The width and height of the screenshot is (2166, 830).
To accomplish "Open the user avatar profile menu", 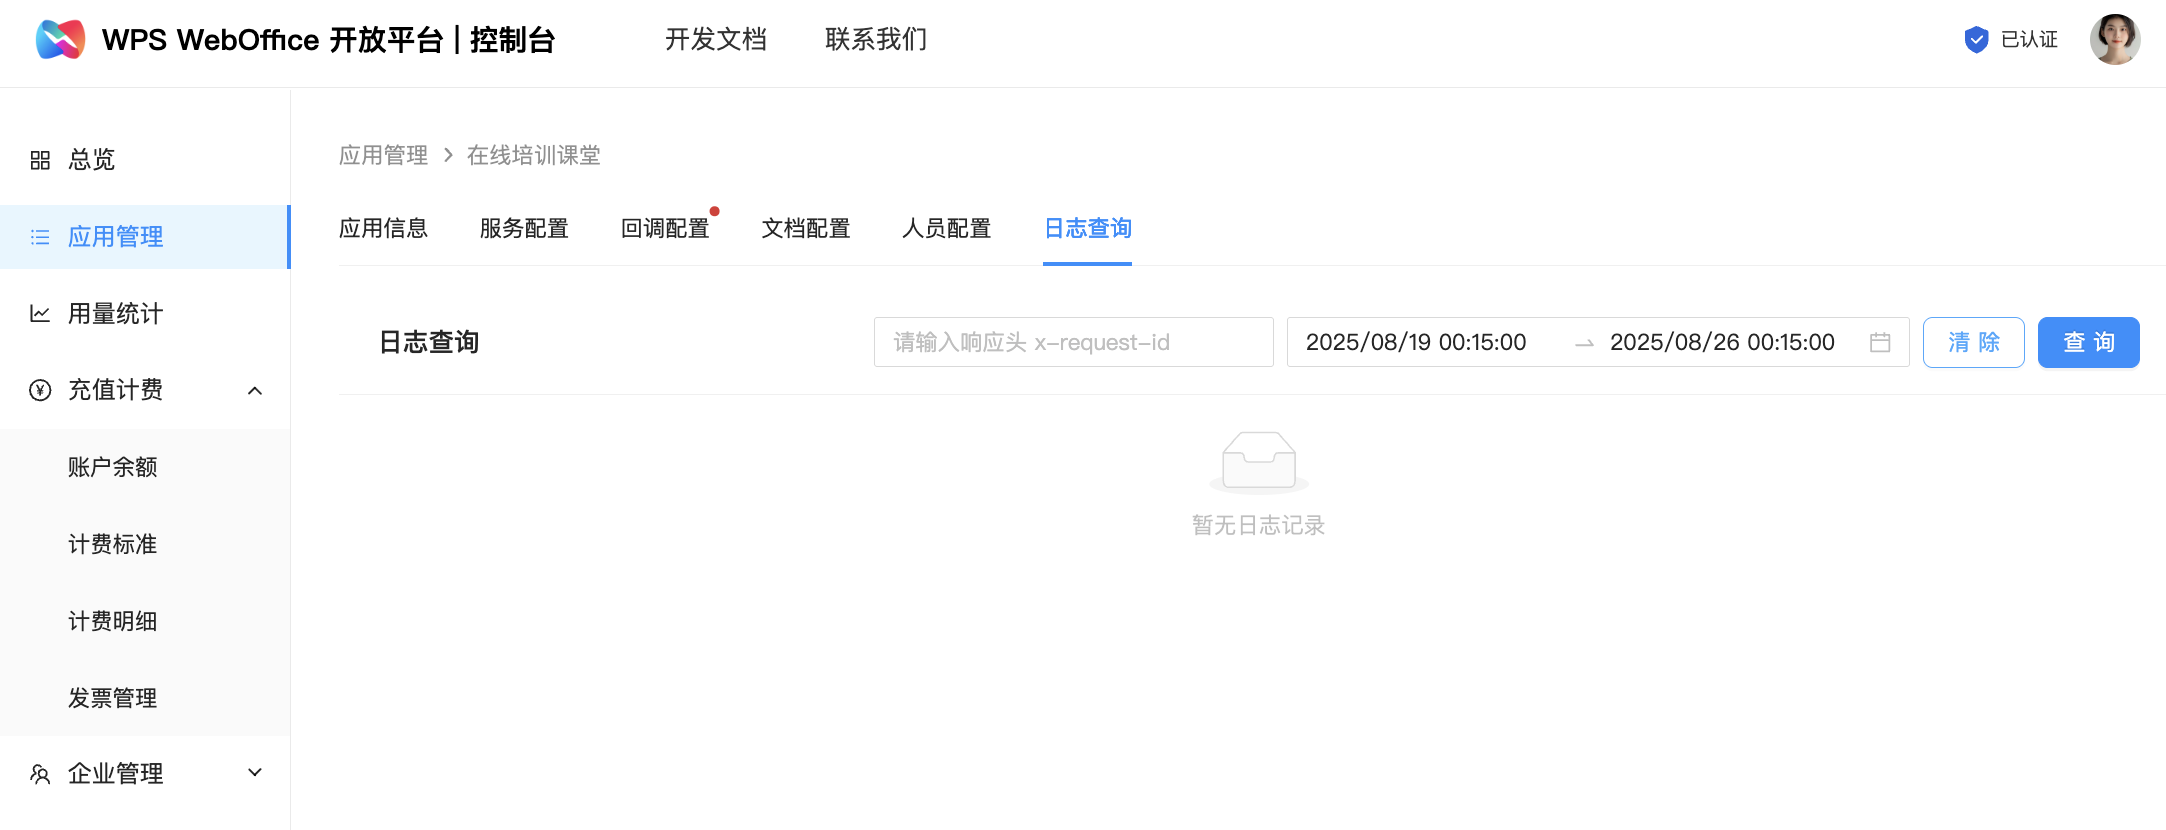I will 2114,40.
